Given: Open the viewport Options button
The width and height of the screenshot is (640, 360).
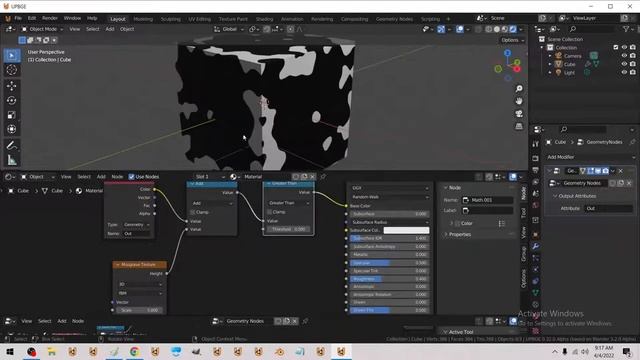Looking at the screenshot, I should coord(512,40).
